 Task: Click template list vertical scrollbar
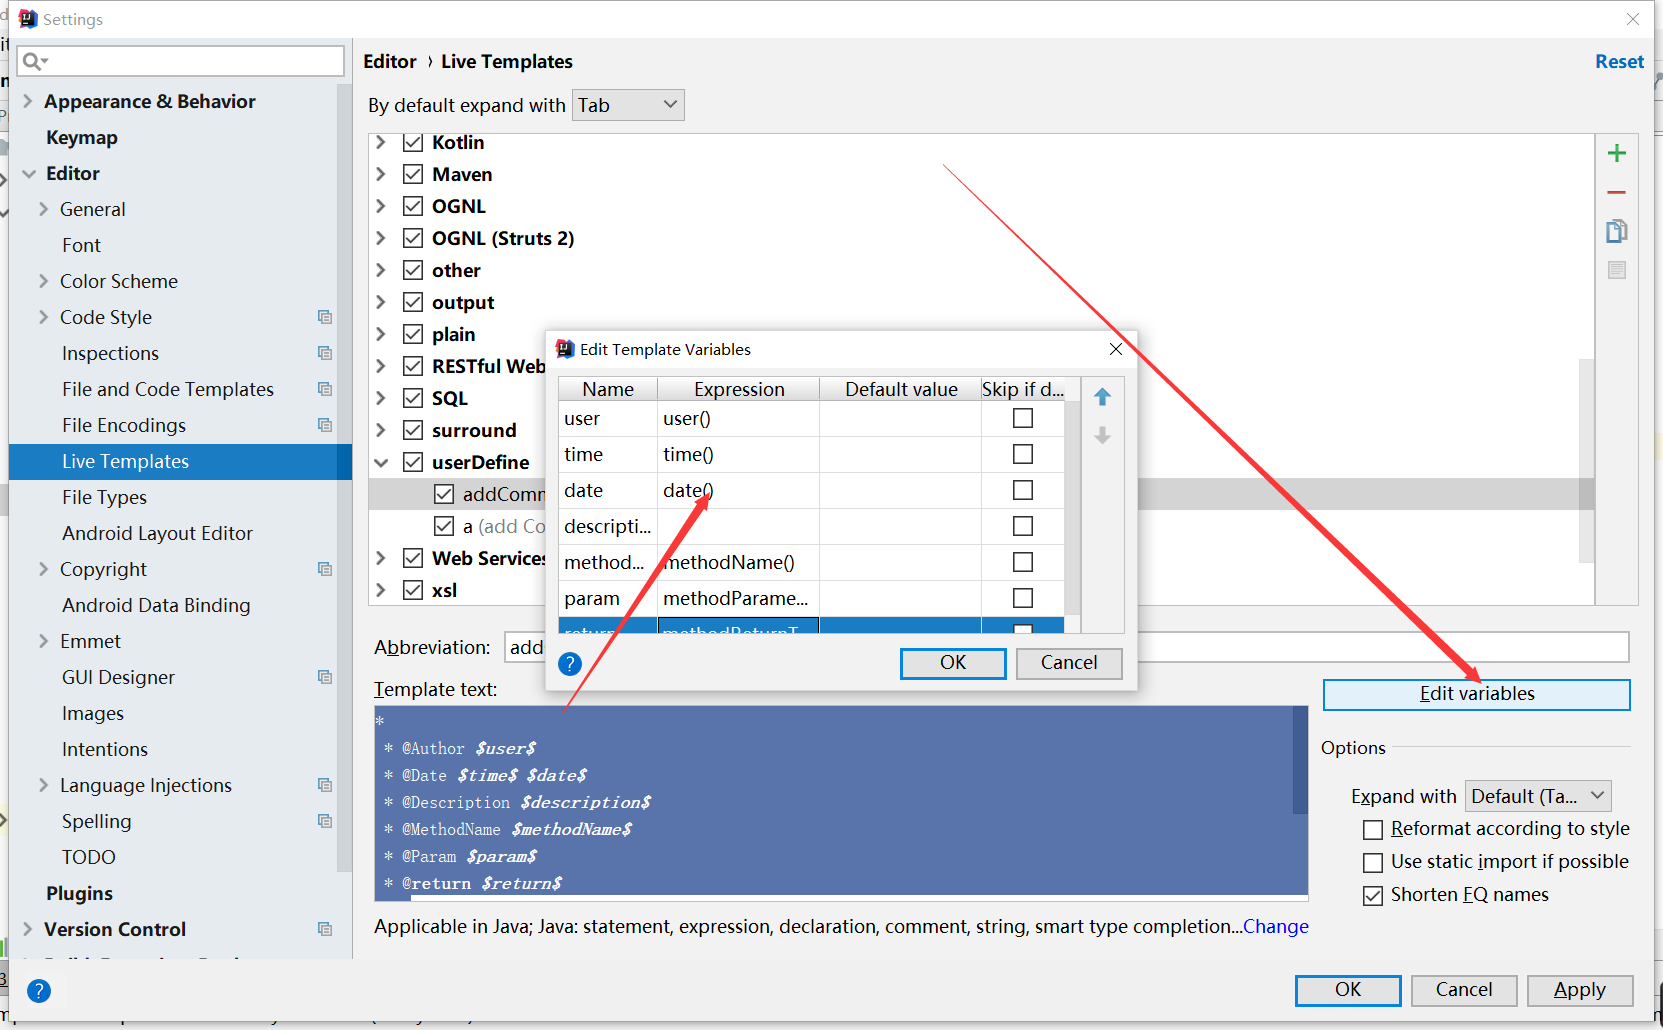click(1586, 460)
